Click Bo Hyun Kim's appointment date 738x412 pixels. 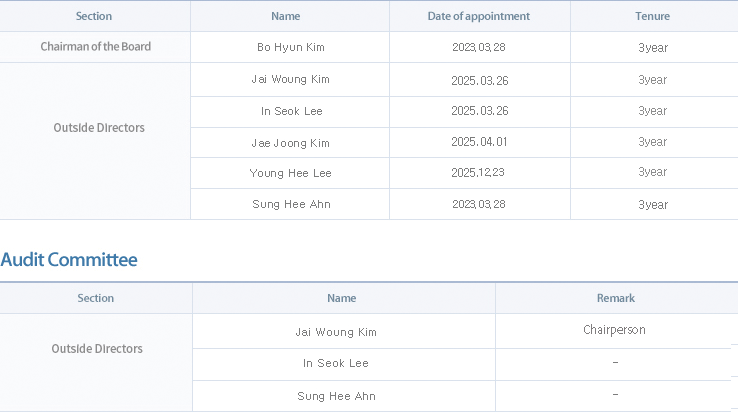[x=479, y=47]
